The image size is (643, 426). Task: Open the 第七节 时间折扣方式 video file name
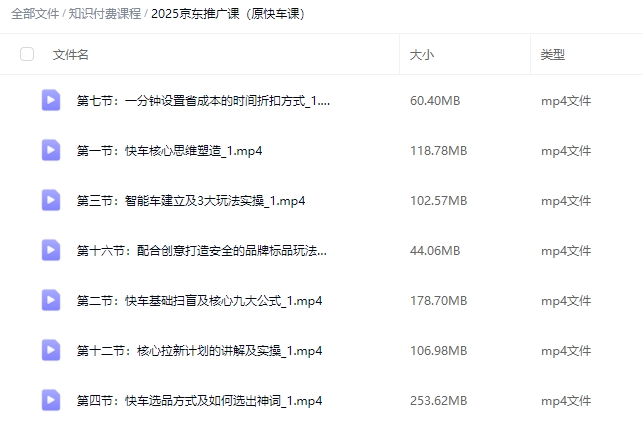(203, 101)
